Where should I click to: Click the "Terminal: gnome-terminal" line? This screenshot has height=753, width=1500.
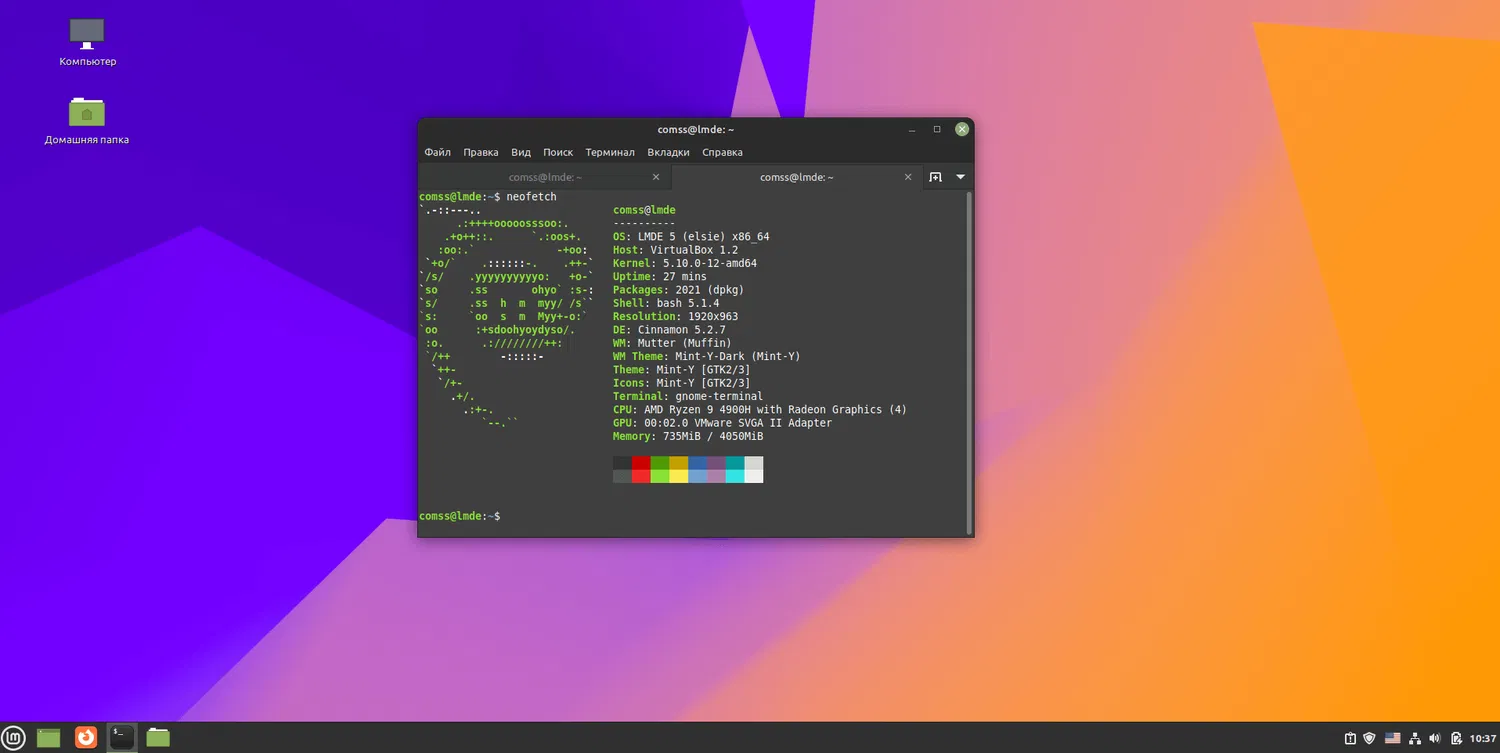pyautogui.click(x=688, y=397)
